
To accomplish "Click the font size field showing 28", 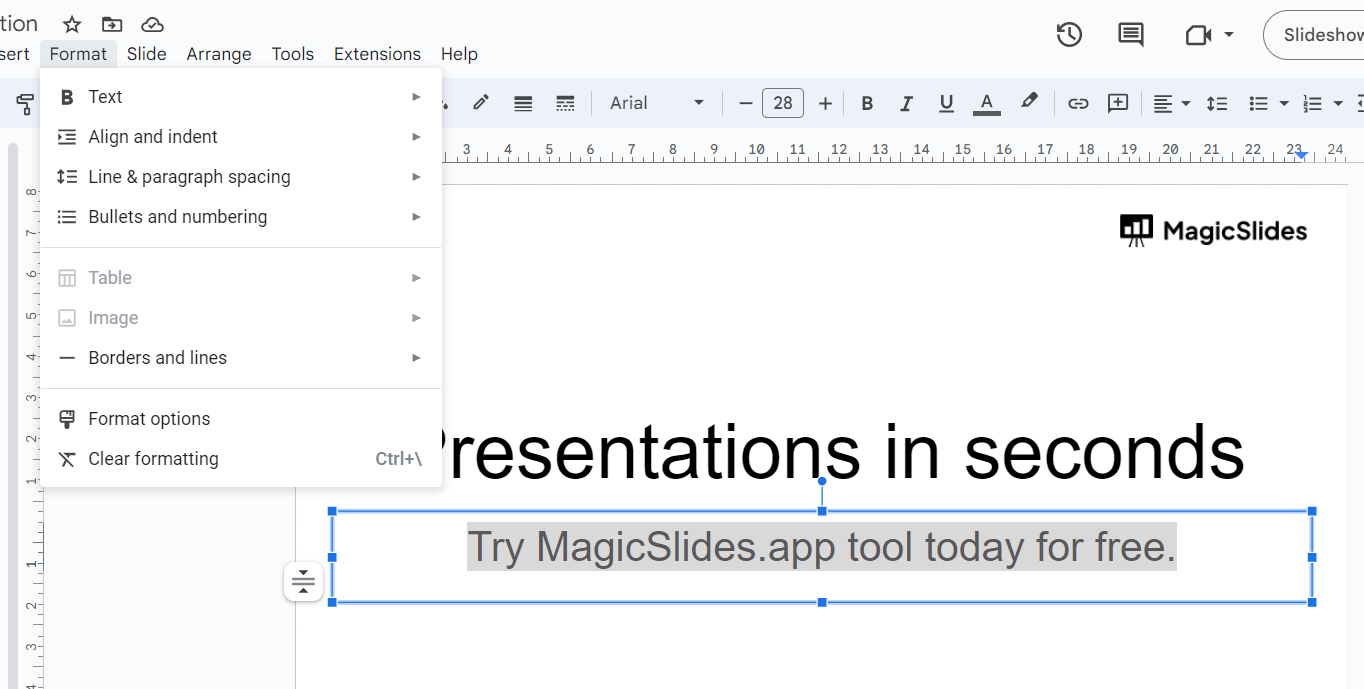I will 783,103.
